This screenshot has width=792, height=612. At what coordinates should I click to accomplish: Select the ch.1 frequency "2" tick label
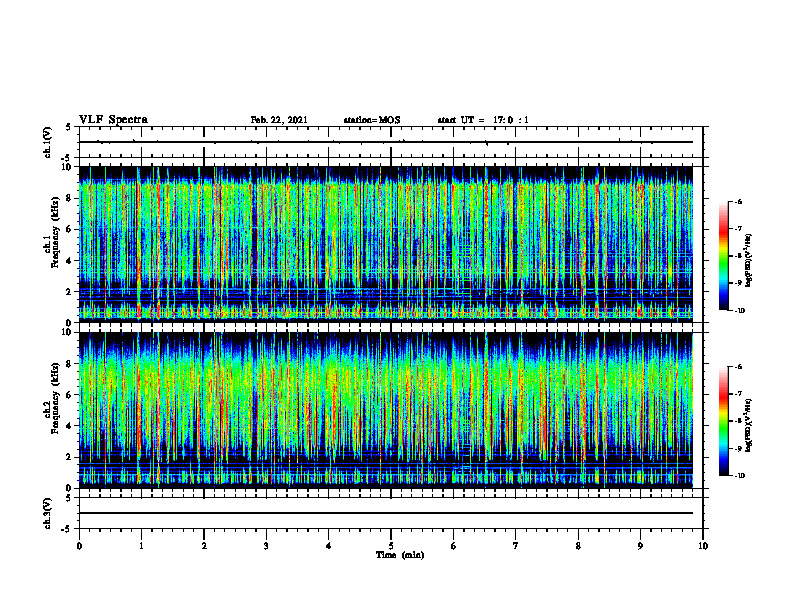[x=71, y=291]
